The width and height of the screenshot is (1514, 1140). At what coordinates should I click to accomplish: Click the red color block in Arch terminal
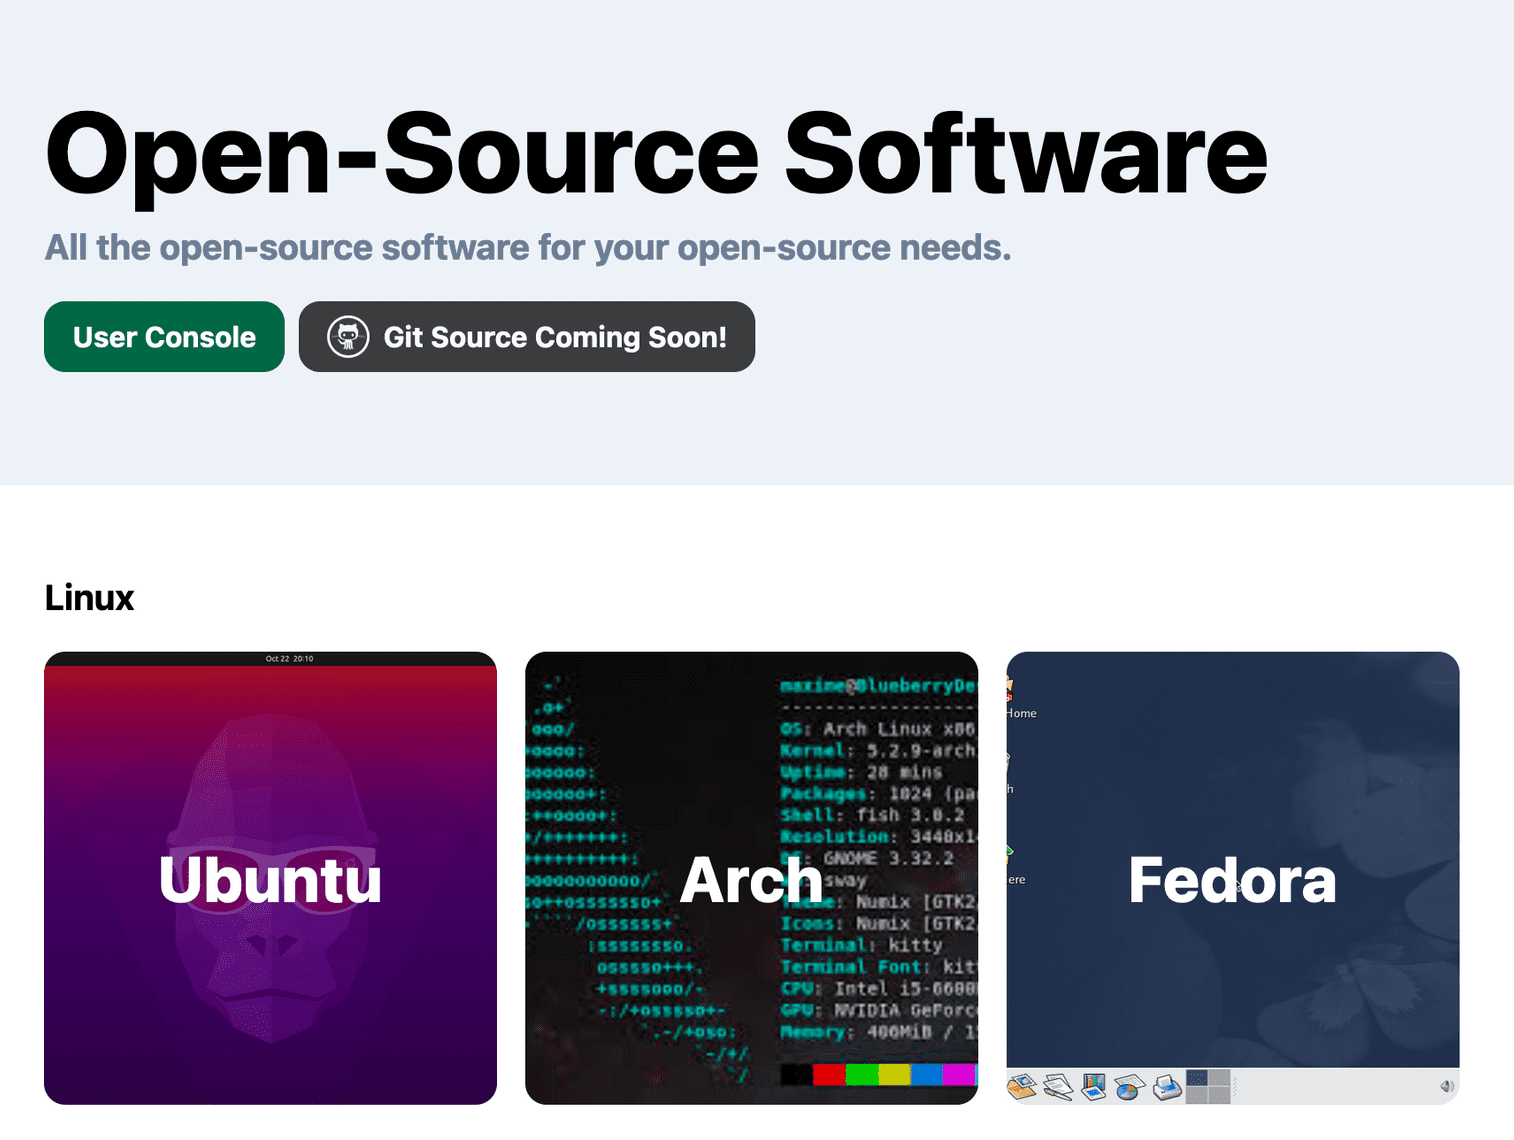pos(829,1075)
